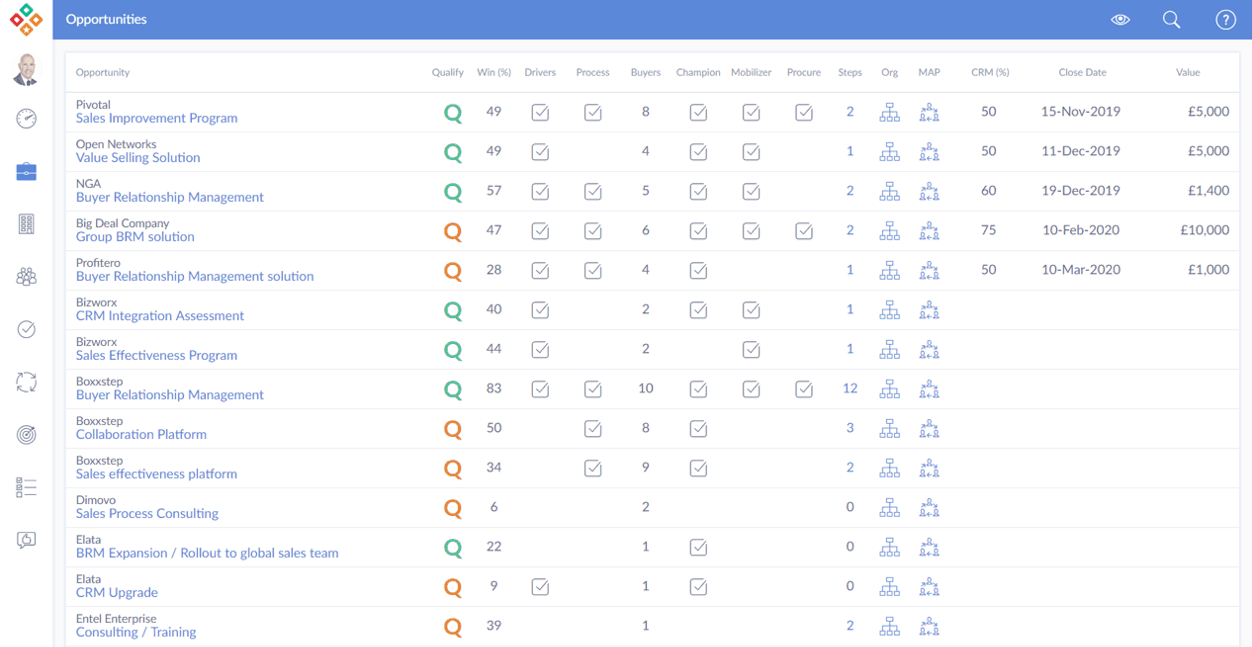Click the target icon in sidebar
1252x647 pixels.
26,434
